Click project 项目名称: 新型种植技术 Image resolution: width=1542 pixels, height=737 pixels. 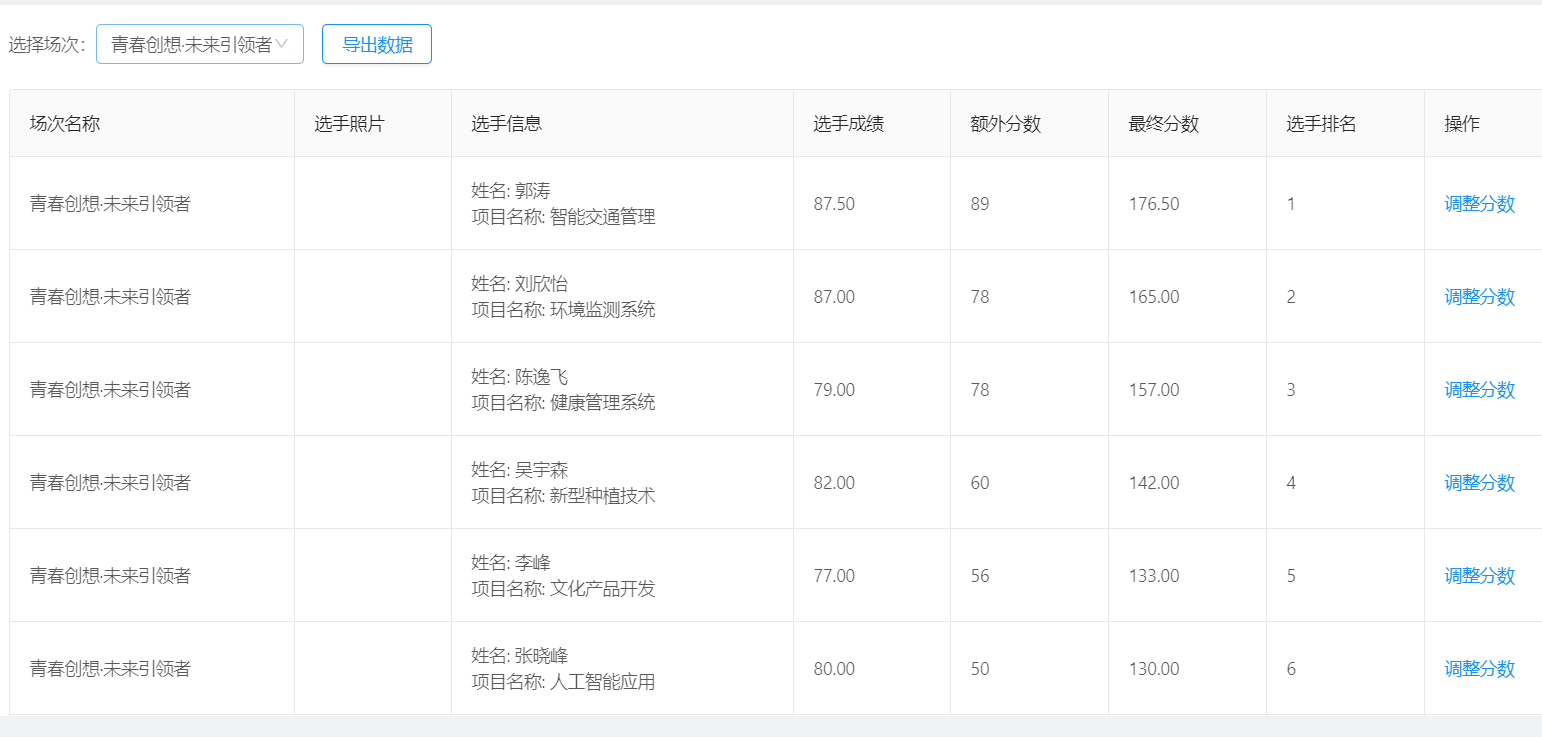click(564, 496)
